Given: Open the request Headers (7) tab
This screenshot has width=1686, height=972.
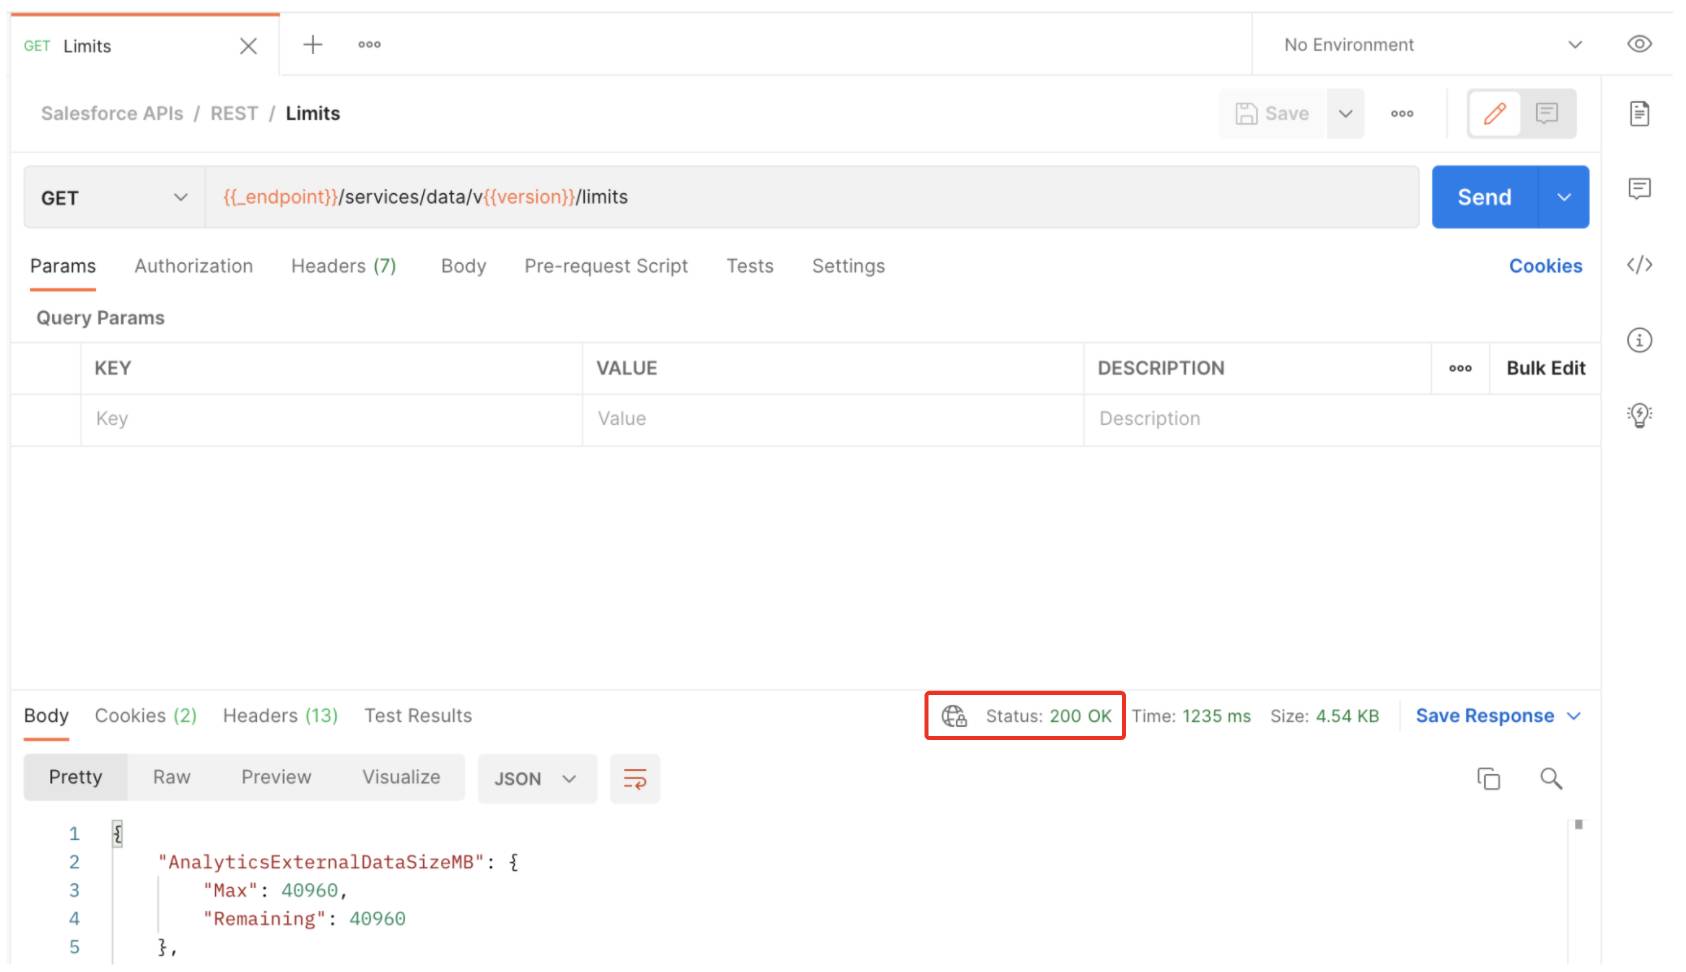Looking at the screenshot, I should (344, 266).
